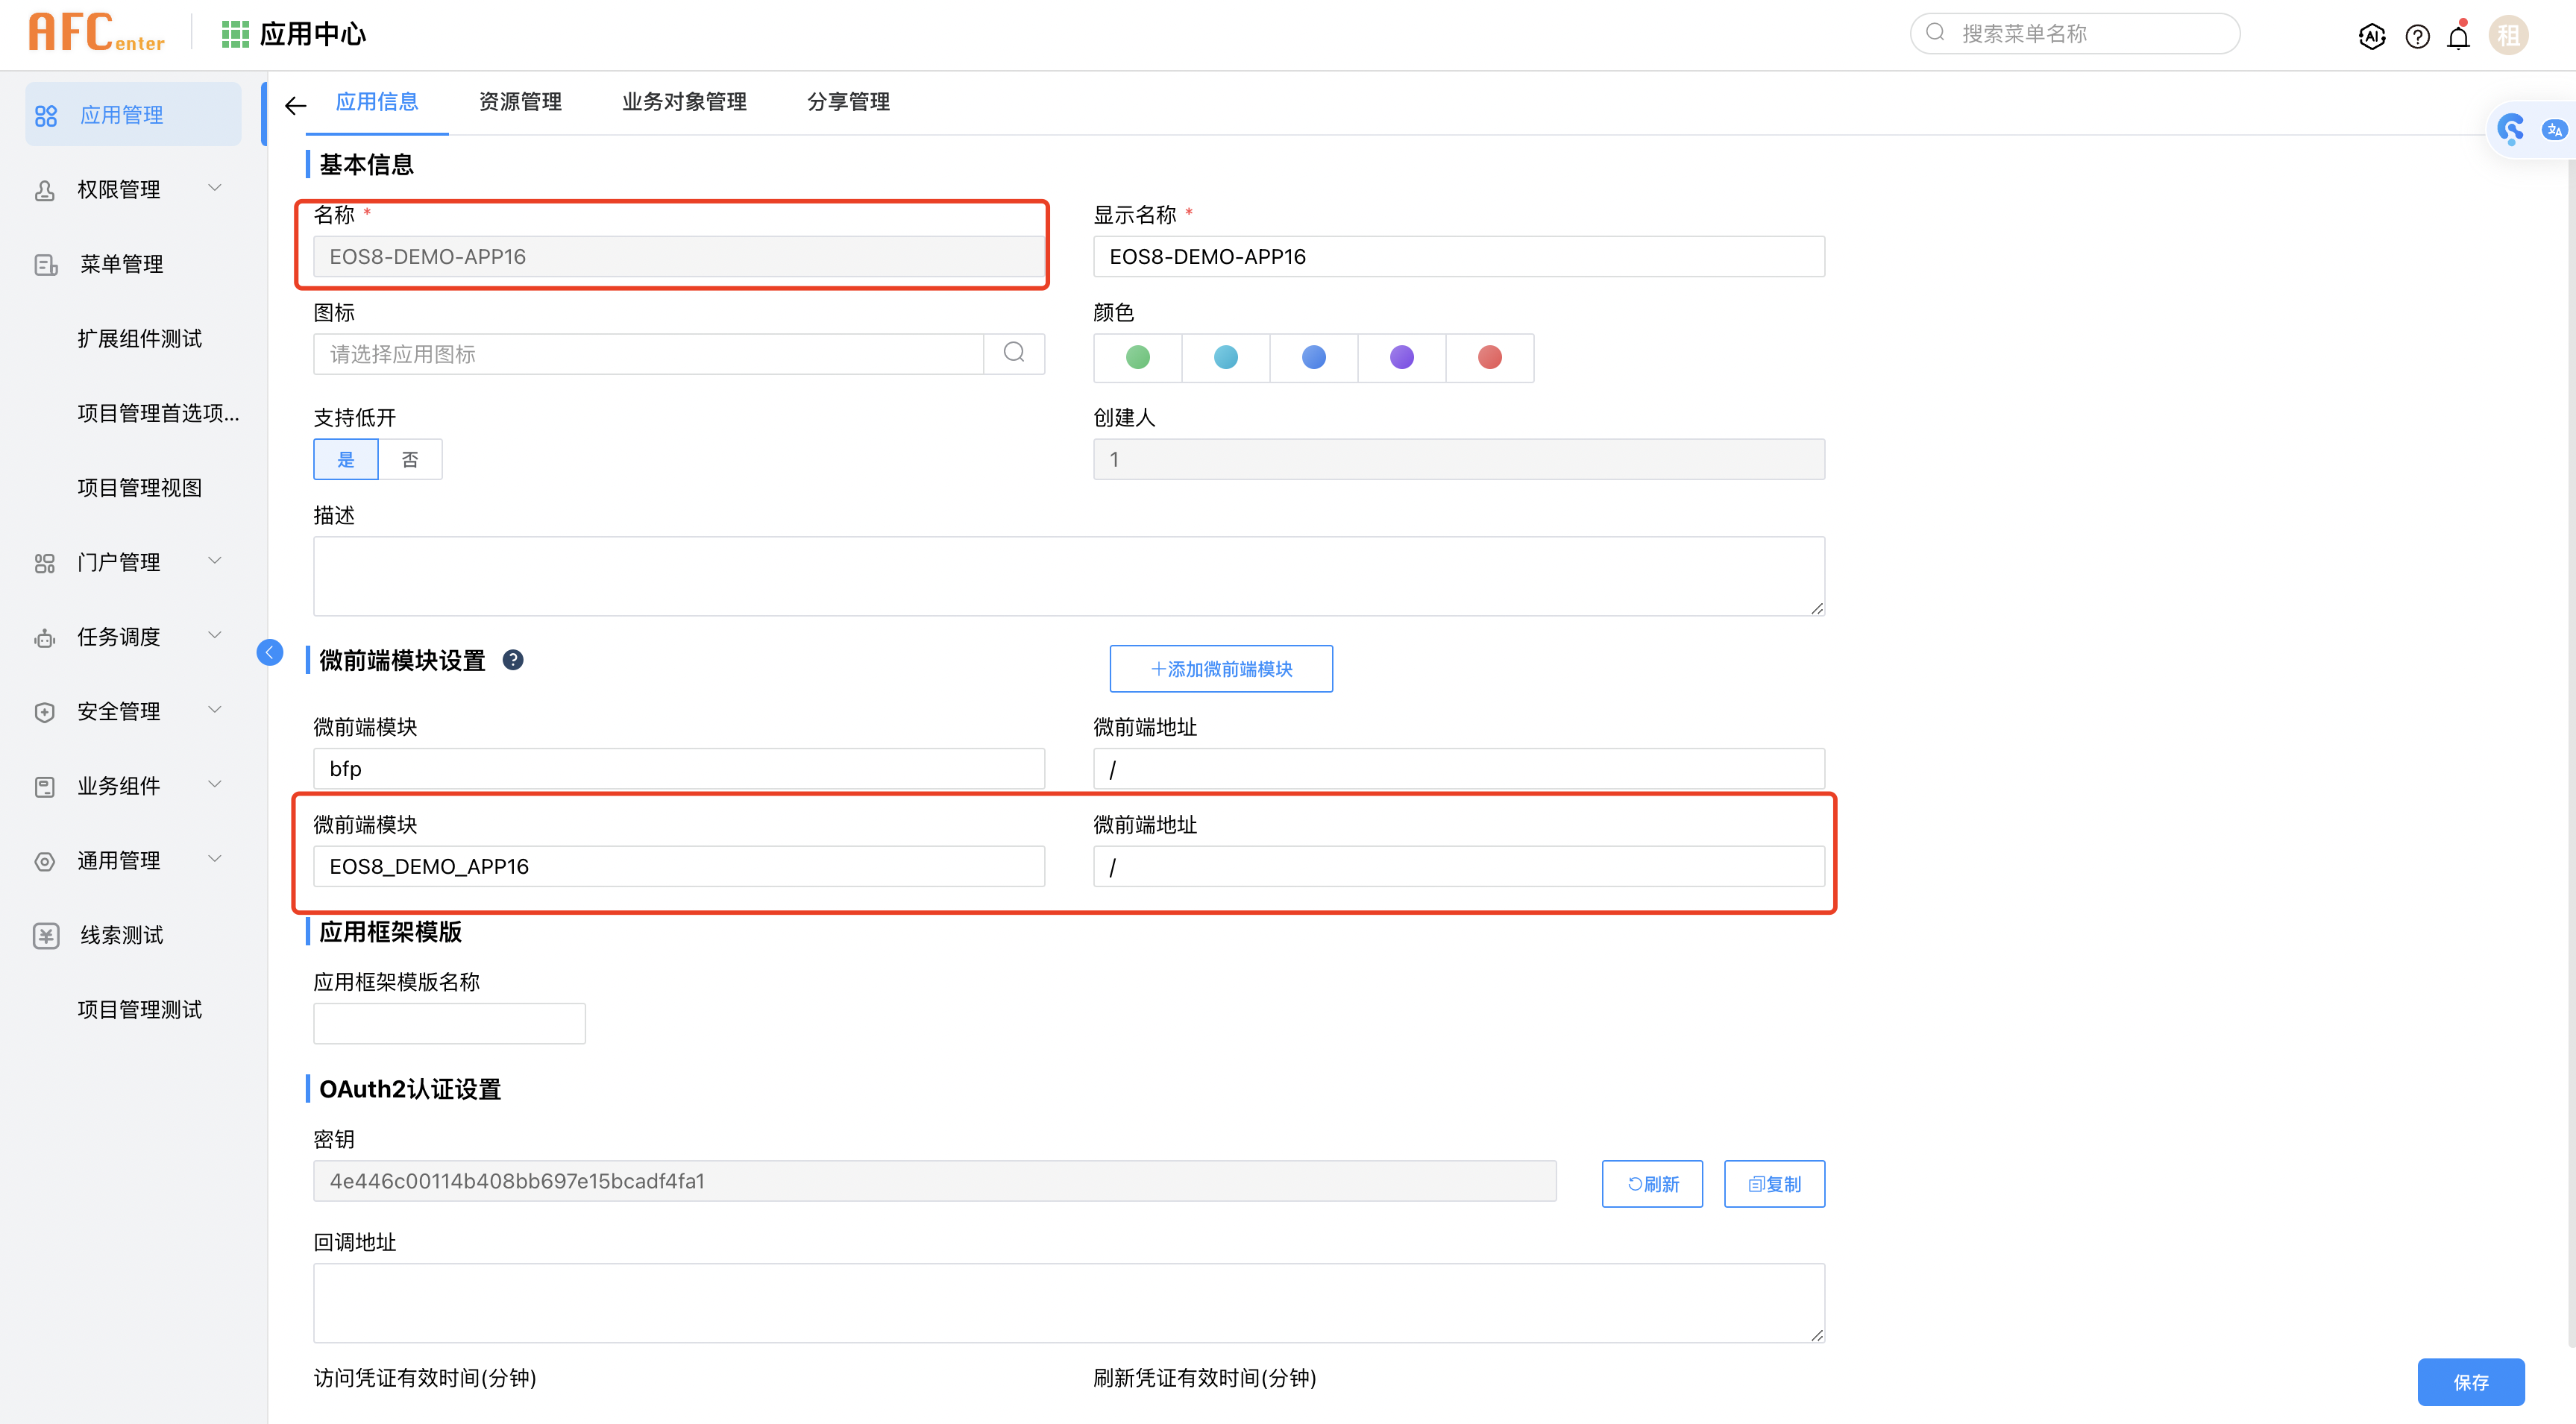
Task: Select 否 for 支持低开
Action: point(410,460)
